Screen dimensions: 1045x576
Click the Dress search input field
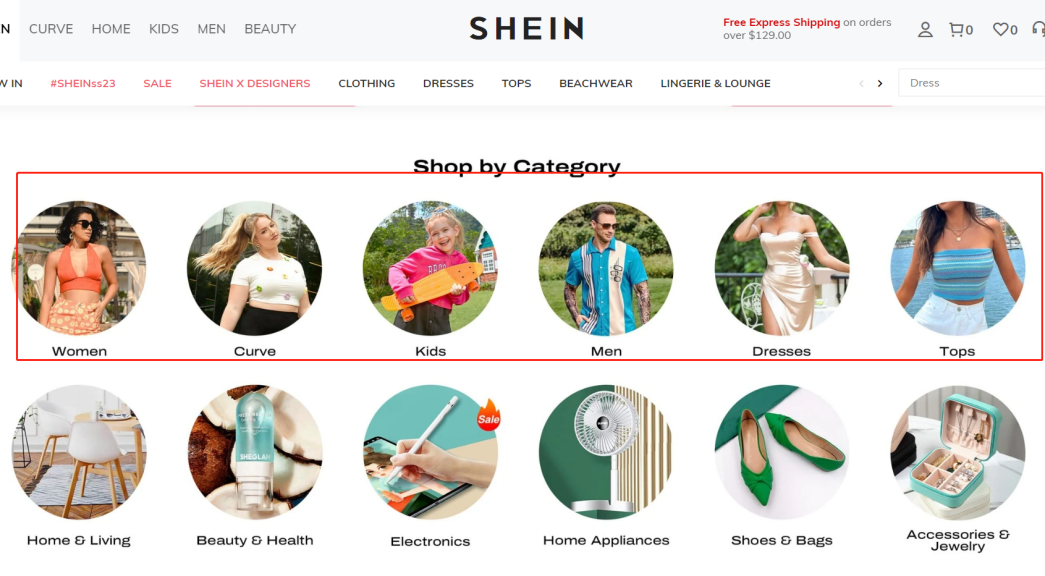[972, 83]
